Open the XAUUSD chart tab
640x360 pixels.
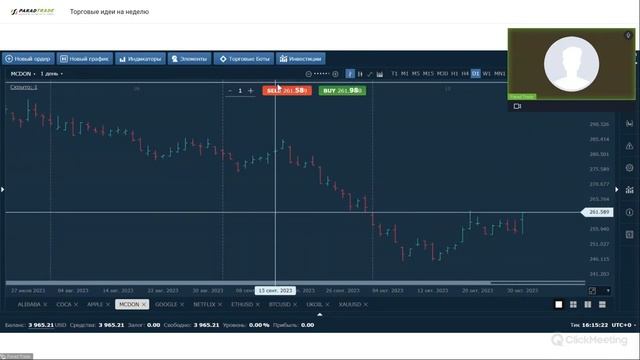[350, 304]
